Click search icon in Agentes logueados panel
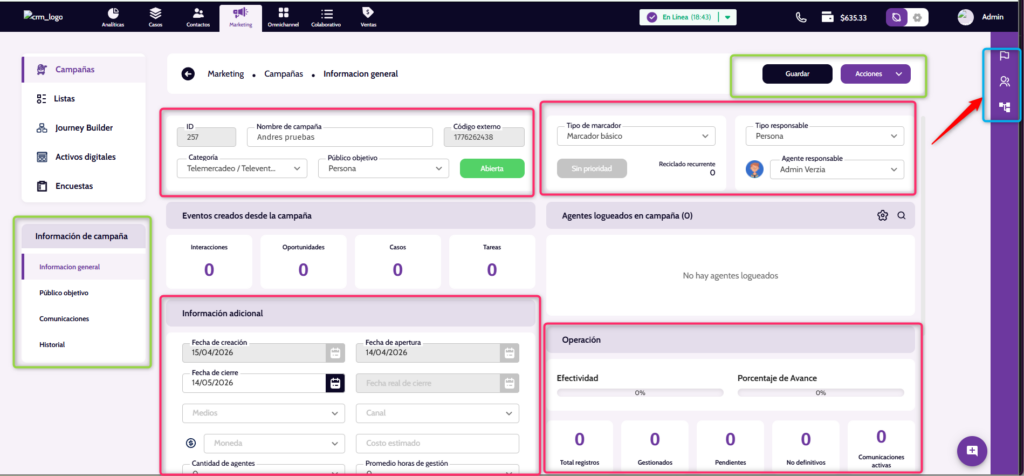This screenshot has height=476, width=1024. click(x=901, y=215)
